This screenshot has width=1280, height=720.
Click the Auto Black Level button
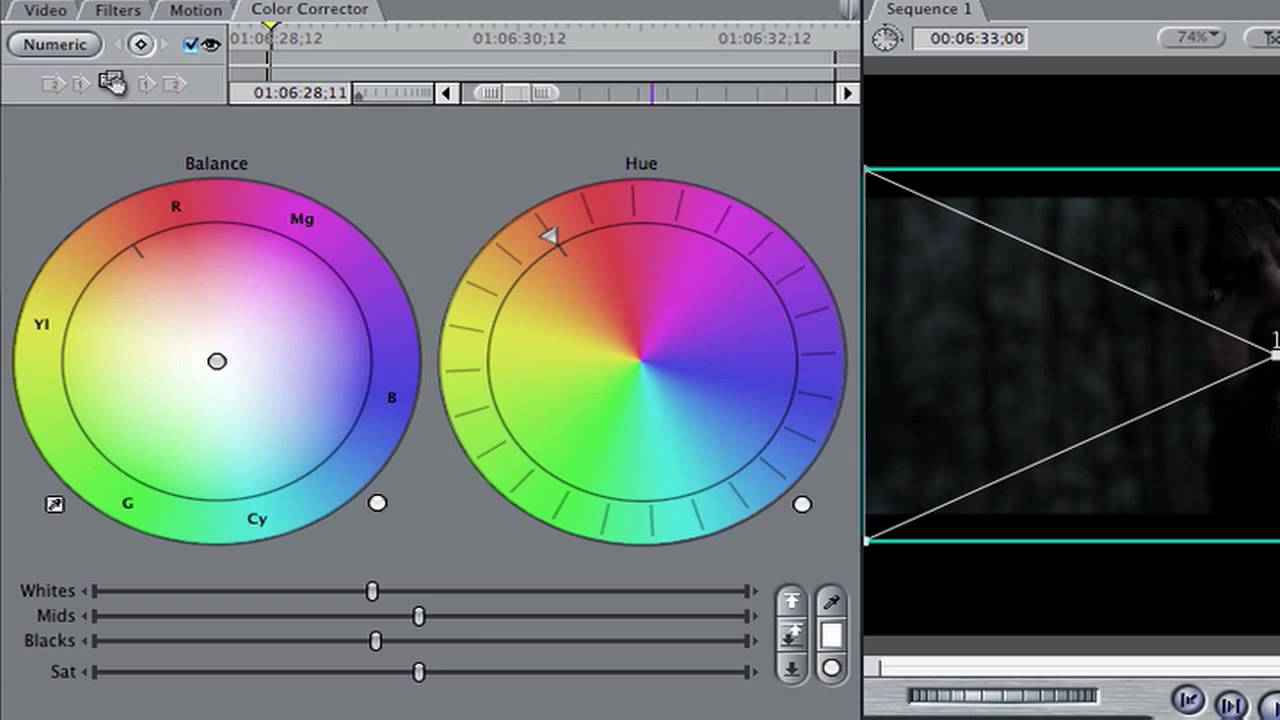tap(792, 668)
